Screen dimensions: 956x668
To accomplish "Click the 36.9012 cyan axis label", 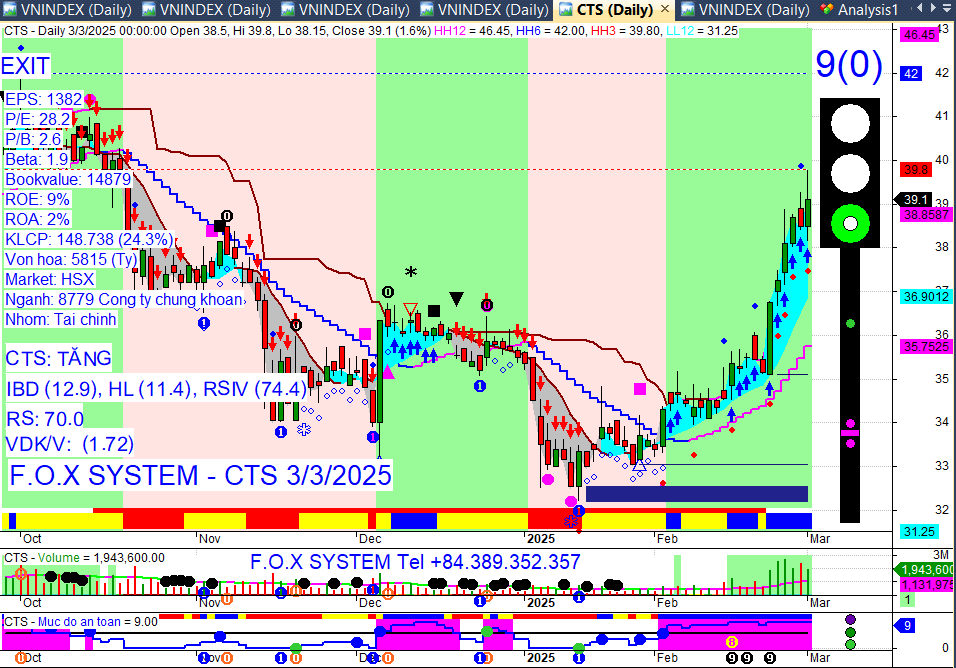I will (x=926, y=297).
